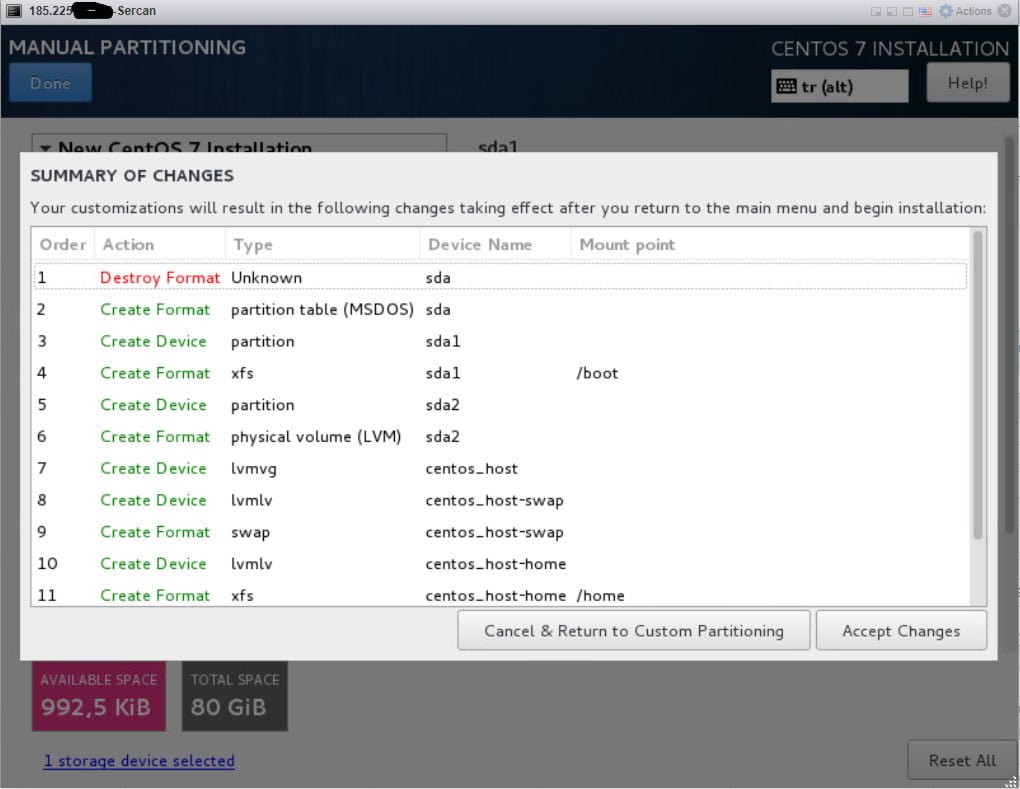Click the blue Done button
1020x789 pixels.
[50, 83]
